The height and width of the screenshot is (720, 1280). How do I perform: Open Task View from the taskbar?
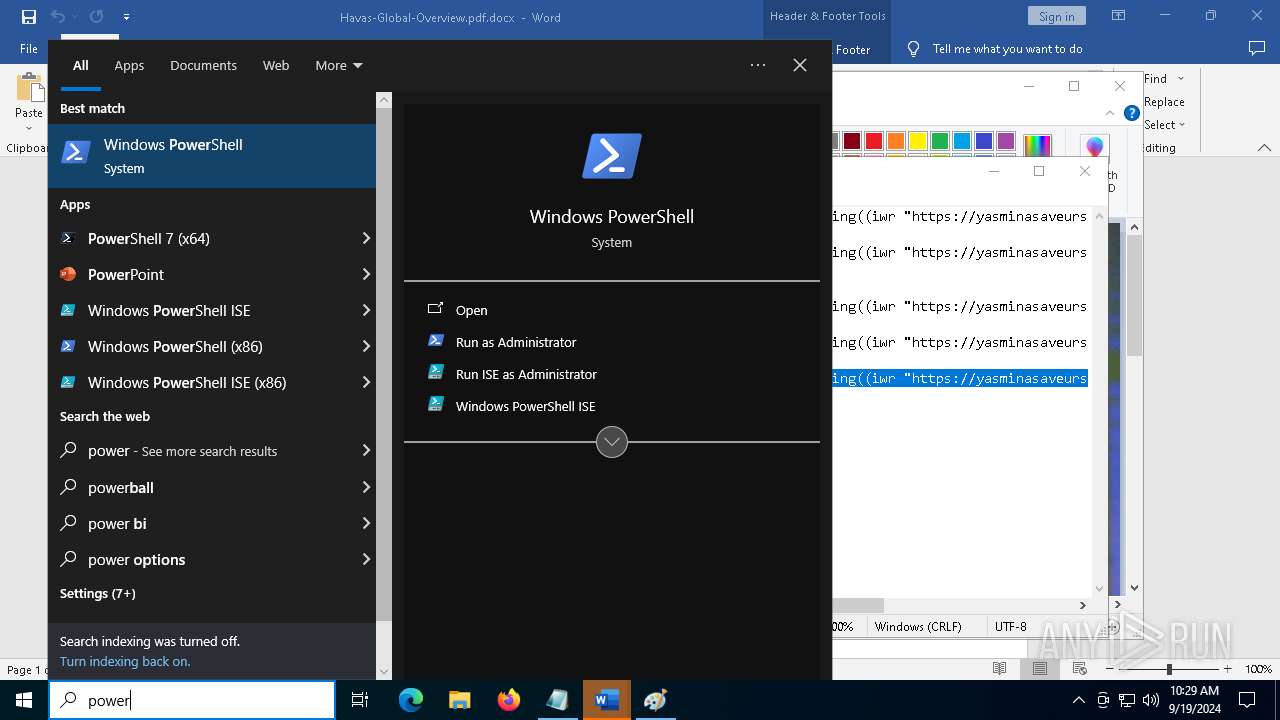coord(360,700)
